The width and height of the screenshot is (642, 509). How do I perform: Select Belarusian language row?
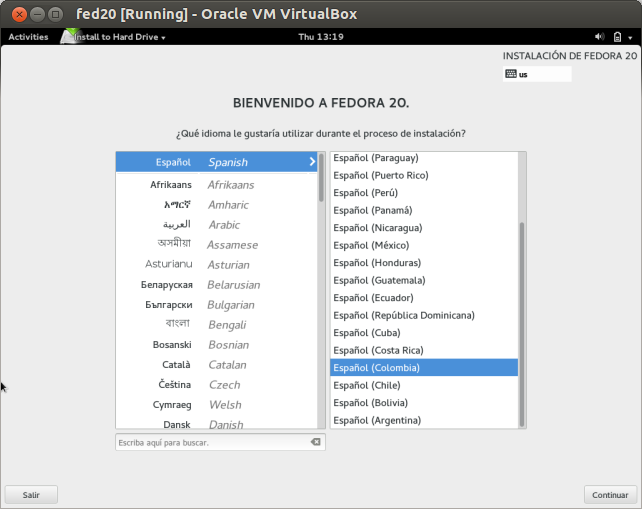(x=217, y=285)
